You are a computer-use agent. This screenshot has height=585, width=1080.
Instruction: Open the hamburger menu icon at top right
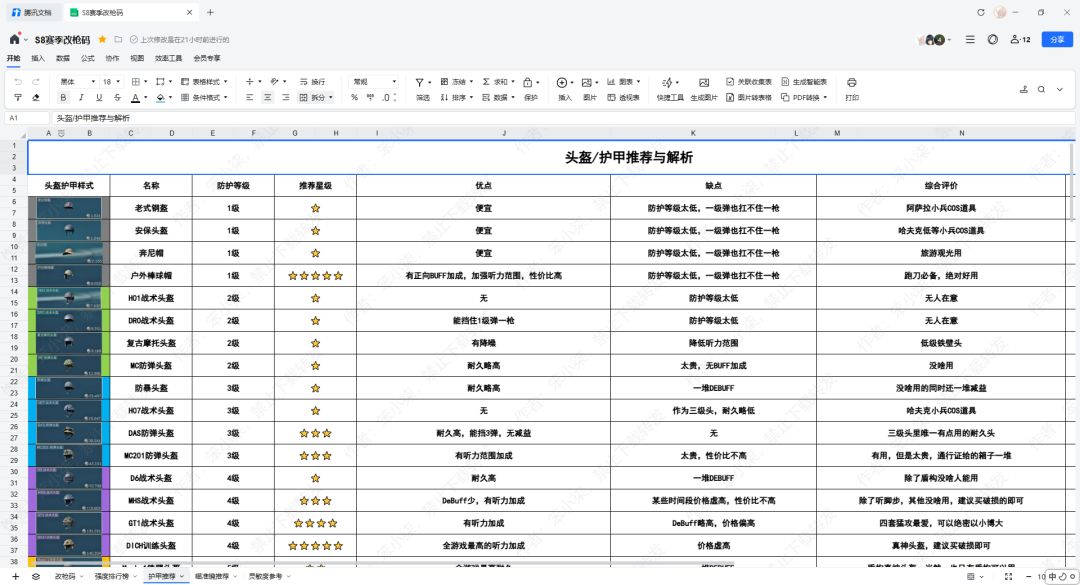coord(970,40)
